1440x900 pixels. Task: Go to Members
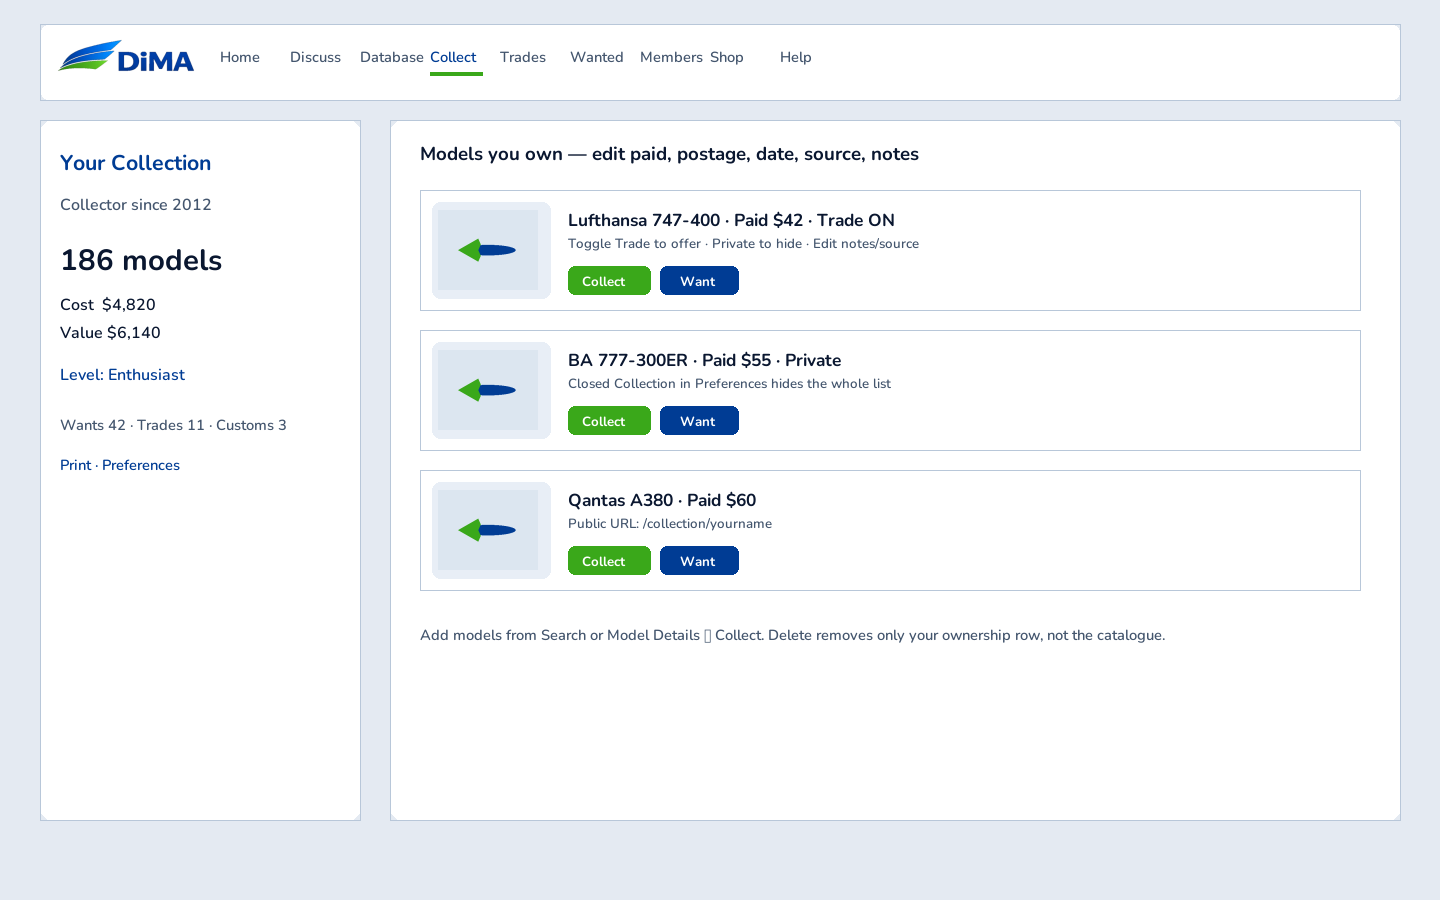(x=671, y=57)
